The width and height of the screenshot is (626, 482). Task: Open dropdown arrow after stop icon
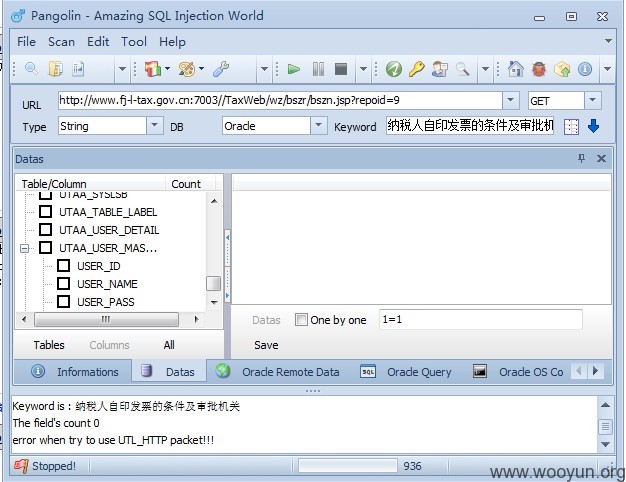point(363,69)
